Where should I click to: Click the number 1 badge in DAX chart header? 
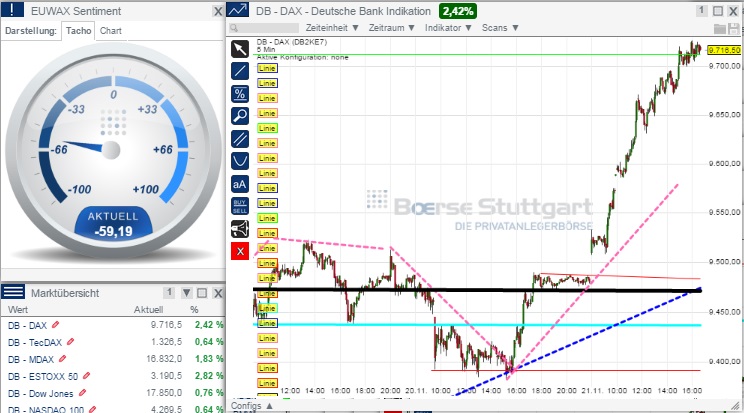point(702,10)
